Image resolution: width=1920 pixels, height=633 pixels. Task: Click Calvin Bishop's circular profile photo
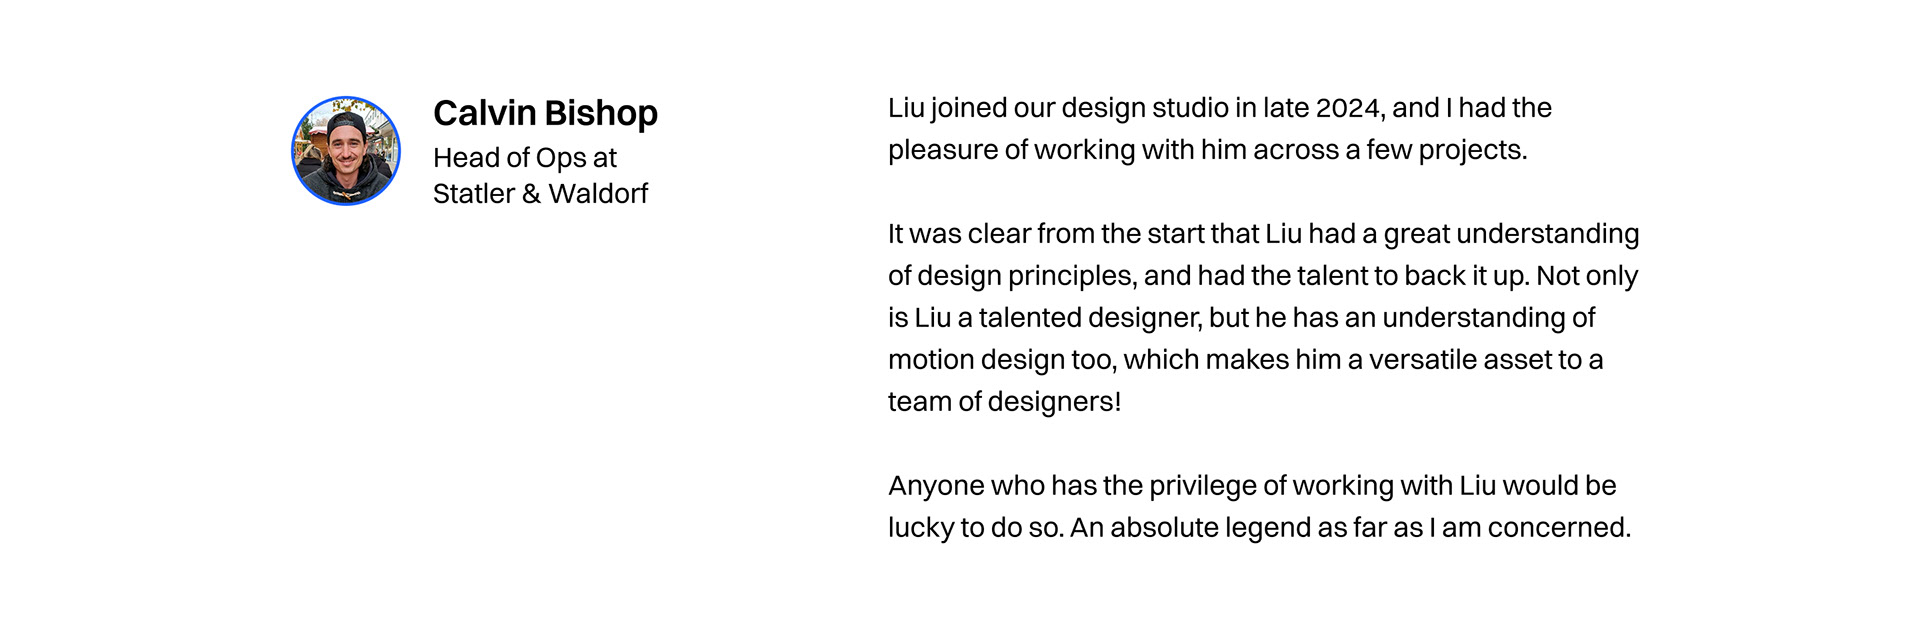346,151
